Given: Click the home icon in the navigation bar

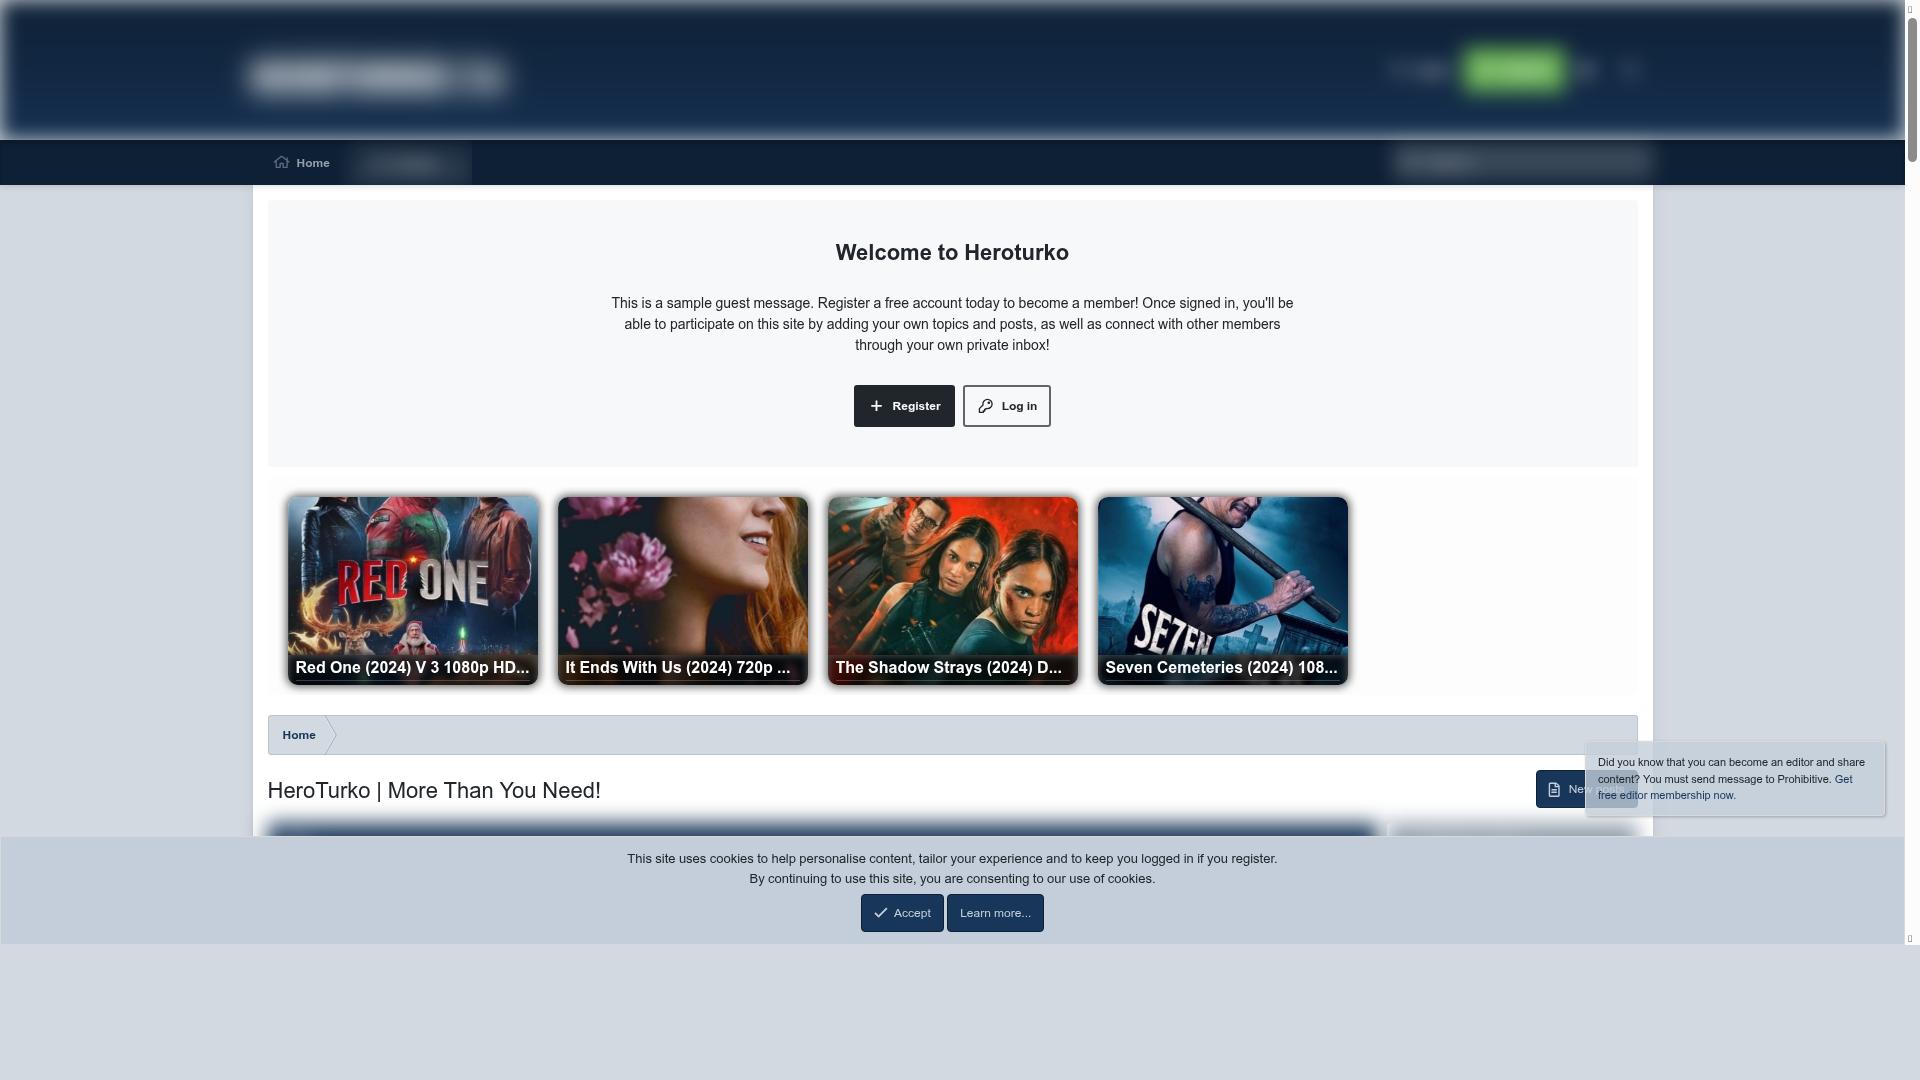Looking at the screenshot, I should 281,162.
